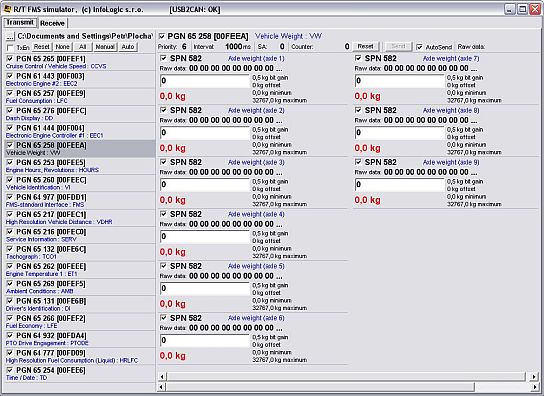Screen dimensions: 544x396
Task: Select PGN 65 260 Vehicle Identification row
Action: point(80,183)
